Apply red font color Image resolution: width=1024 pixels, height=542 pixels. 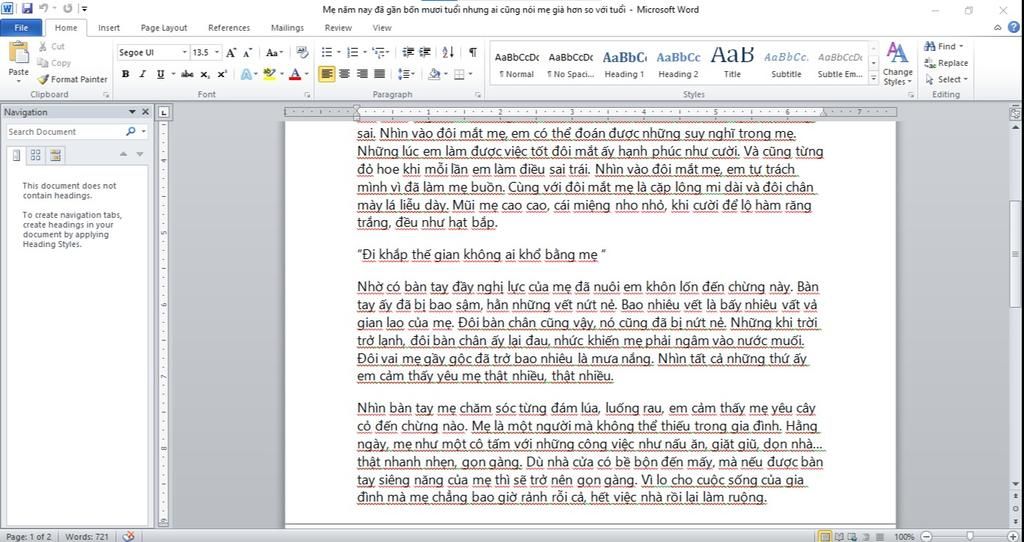[x=295, y=74]
